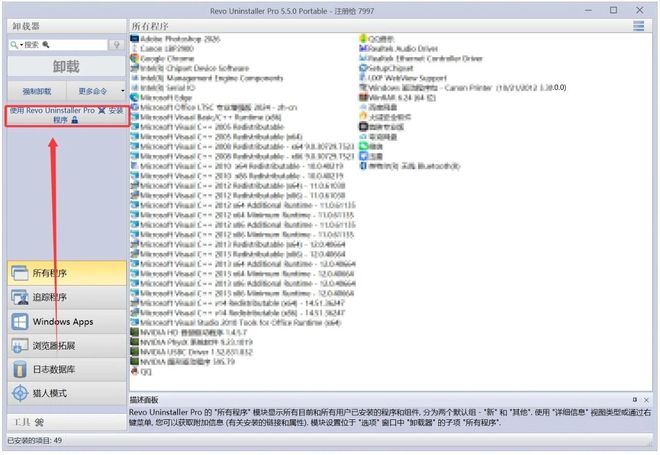Click the 所有程序 sidebar icon
This screenshot has width=660, height=455.
[x=20, y=273]
